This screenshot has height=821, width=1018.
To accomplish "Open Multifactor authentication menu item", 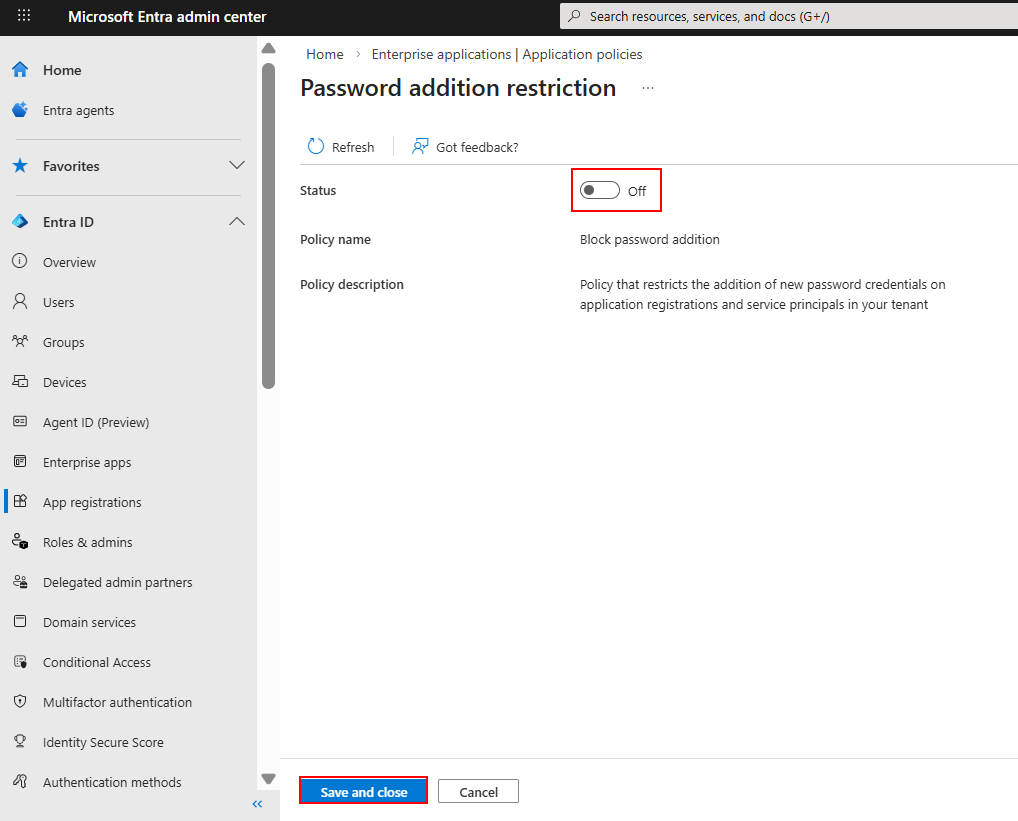I will pos(118,702).
